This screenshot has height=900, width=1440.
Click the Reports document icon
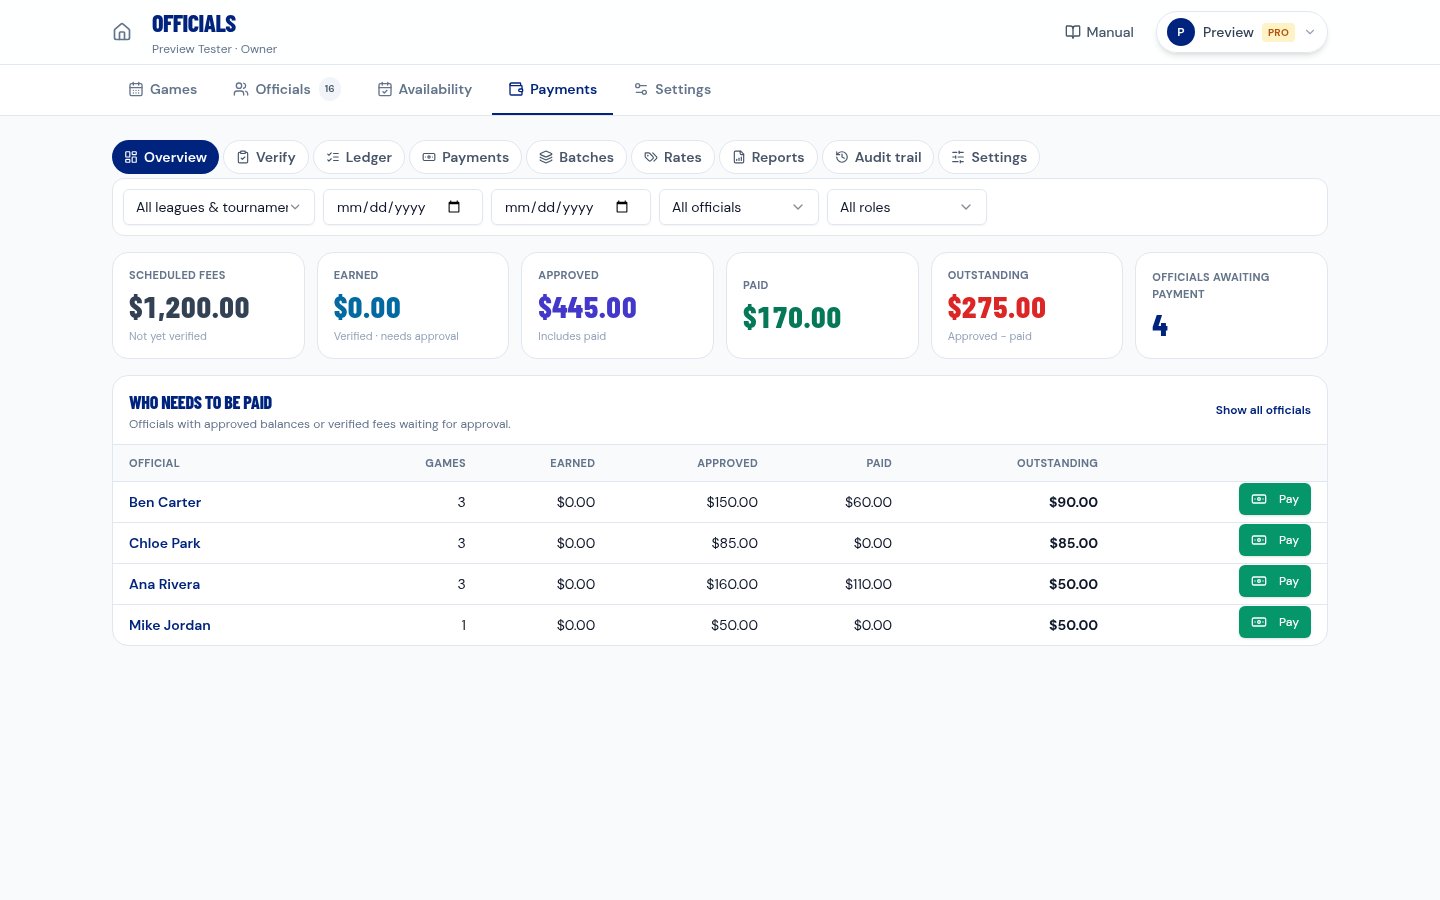(x=739, y=157)
